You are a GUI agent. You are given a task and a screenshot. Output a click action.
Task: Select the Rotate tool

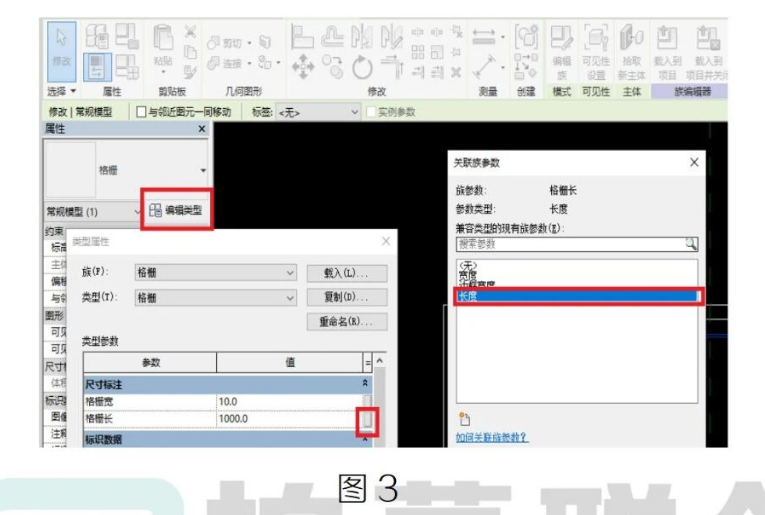[x=362, y=67]
